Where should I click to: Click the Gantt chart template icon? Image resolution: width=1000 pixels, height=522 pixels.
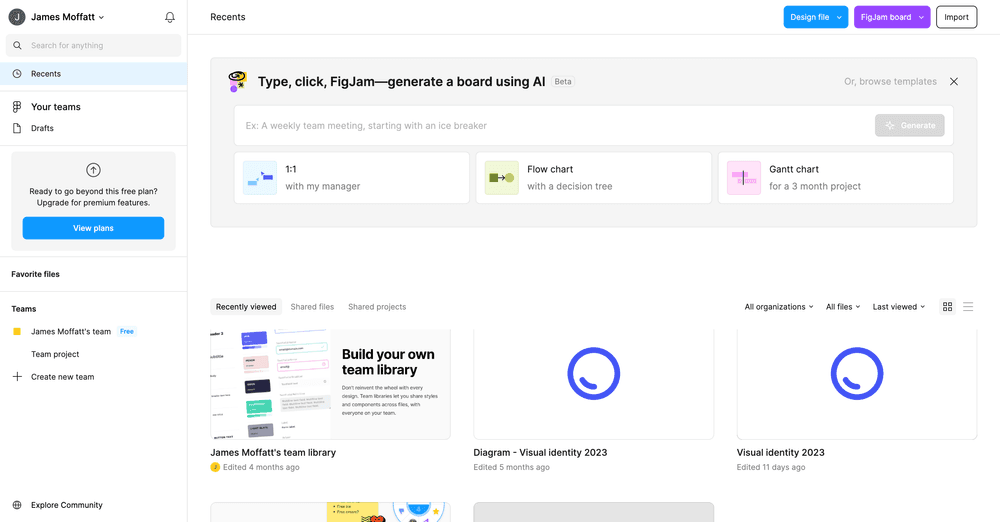(x=744, y=177)
